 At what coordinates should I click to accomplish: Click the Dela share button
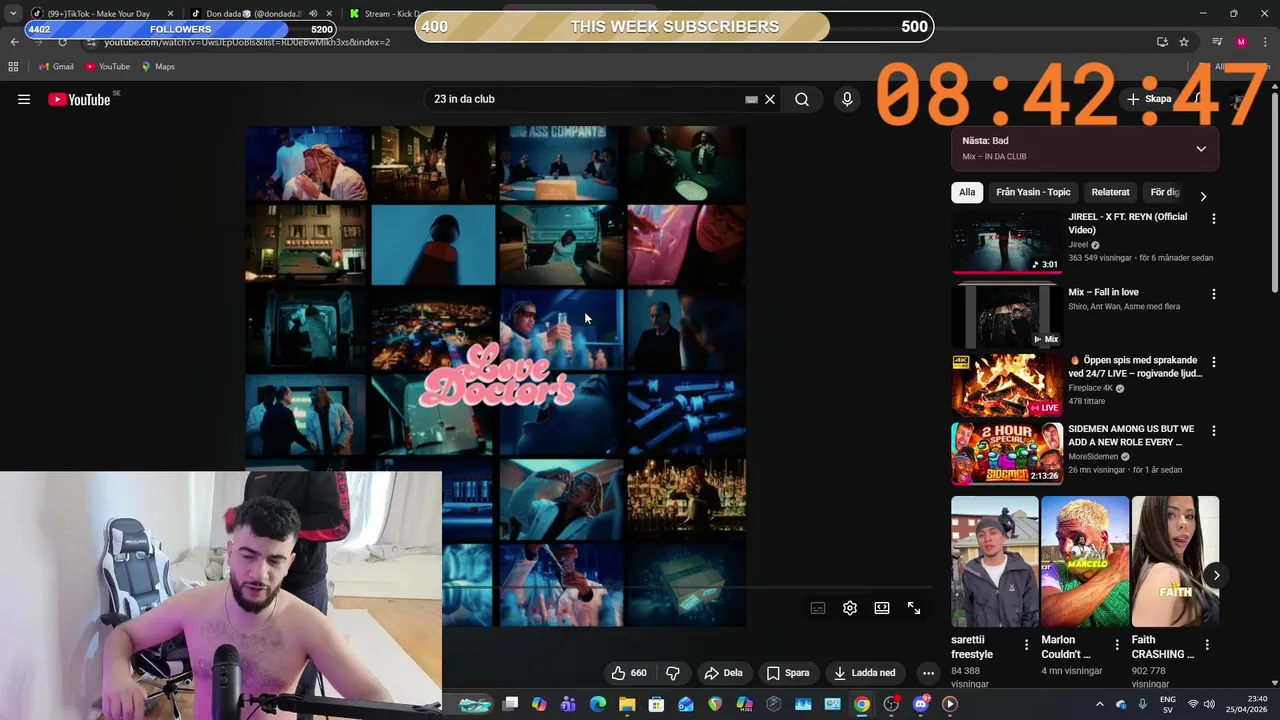[723, 673]
